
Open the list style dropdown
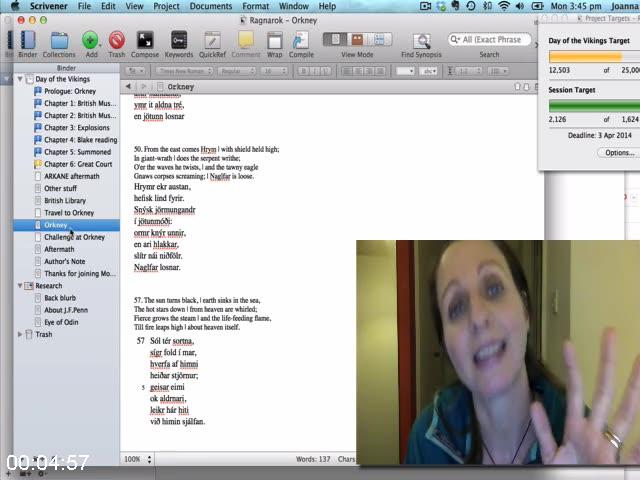(x=498, y=71)
